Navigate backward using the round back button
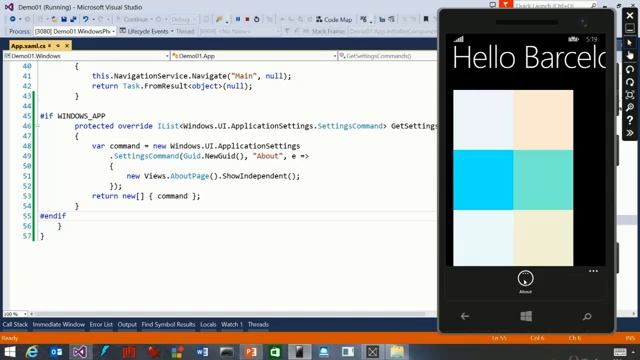640x360 pixels. (13, 19)
